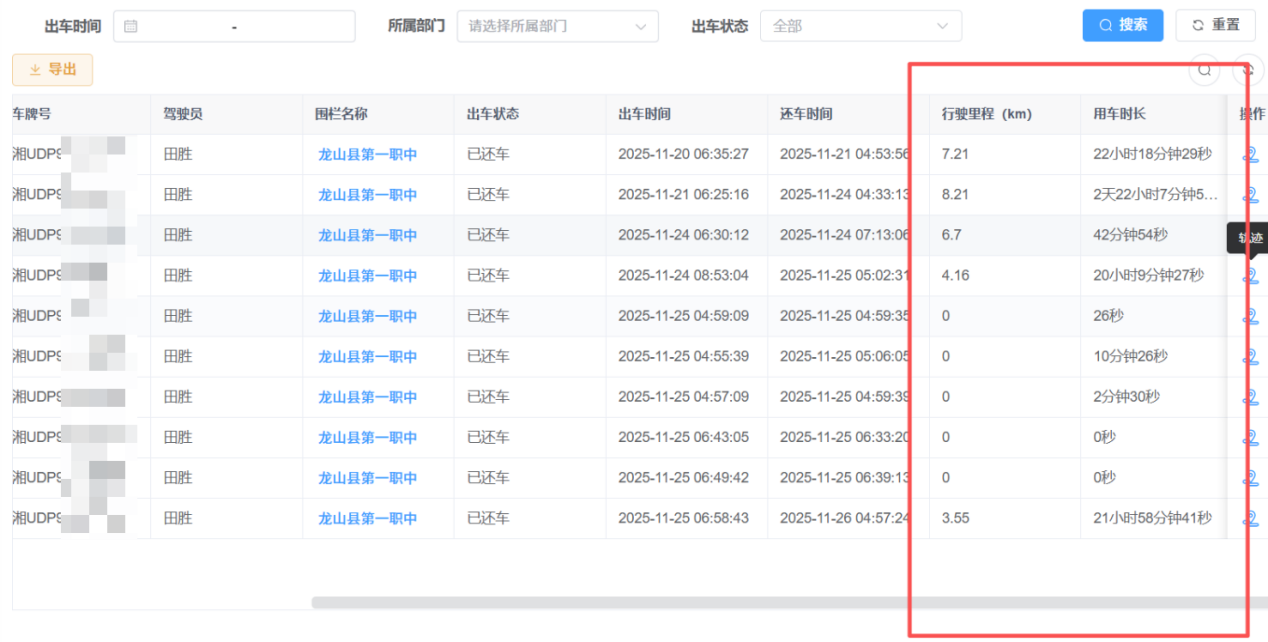Open 龙山县第一职中 link in the 06:43:05 row
1268x642 pixels.
[367, 438]
